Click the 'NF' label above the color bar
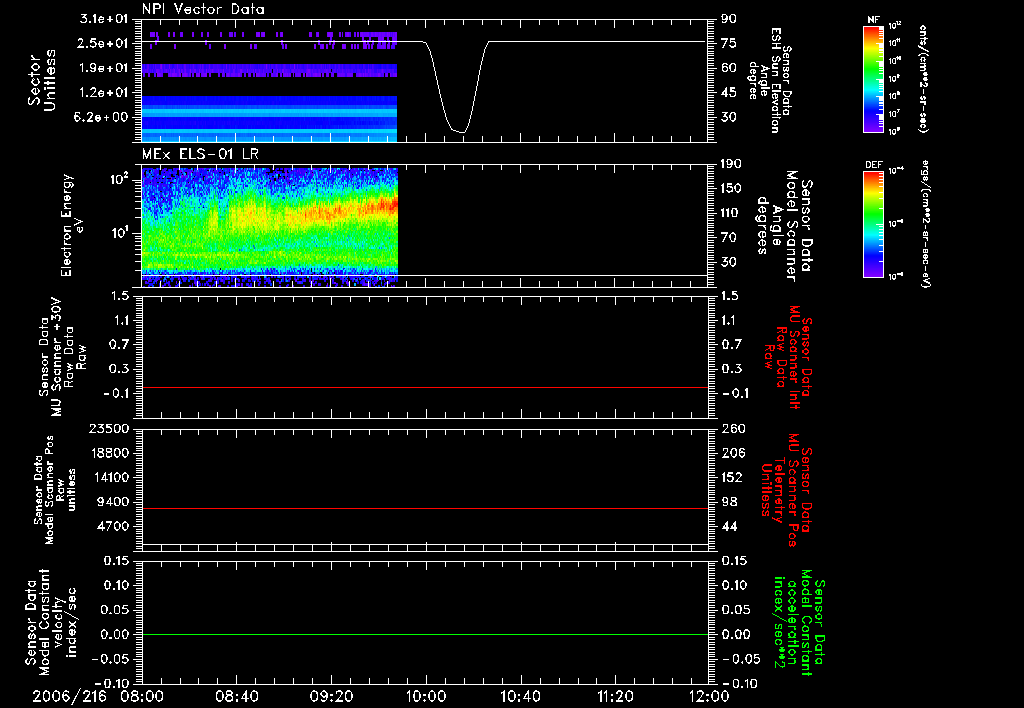The height and width of the screenshot is (708, 1024). coord(873,20)
